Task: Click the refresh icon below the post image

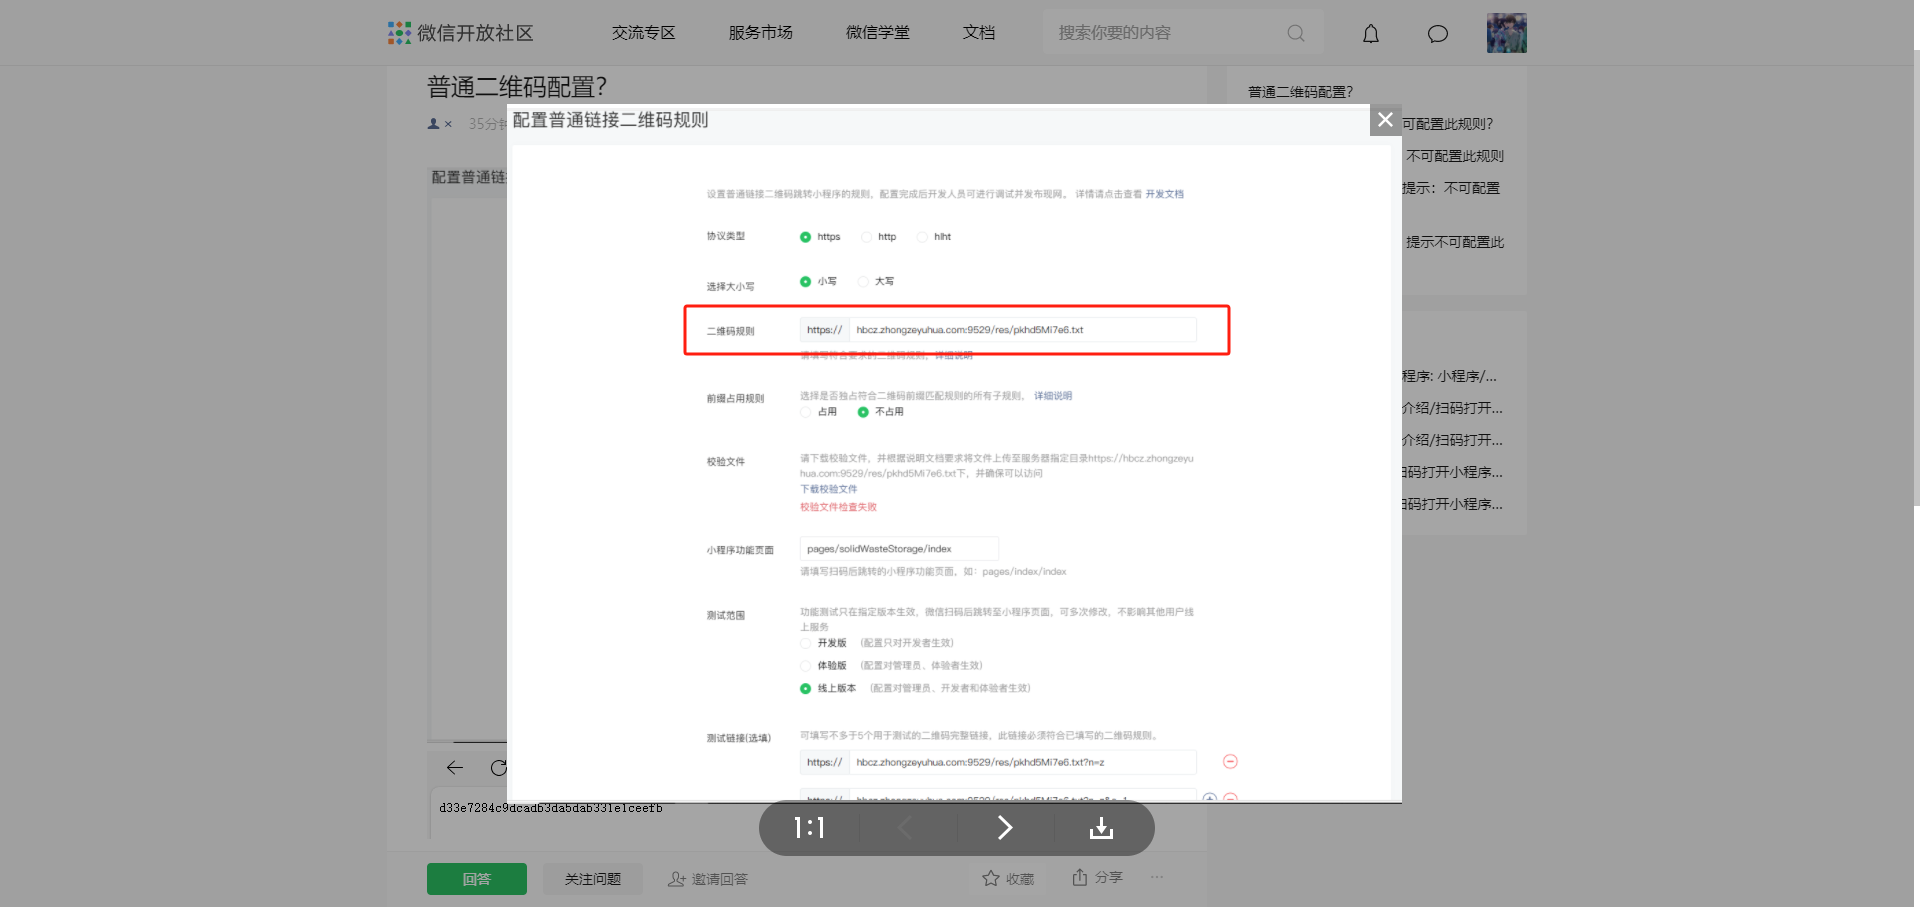Action: tap(499, 768)
